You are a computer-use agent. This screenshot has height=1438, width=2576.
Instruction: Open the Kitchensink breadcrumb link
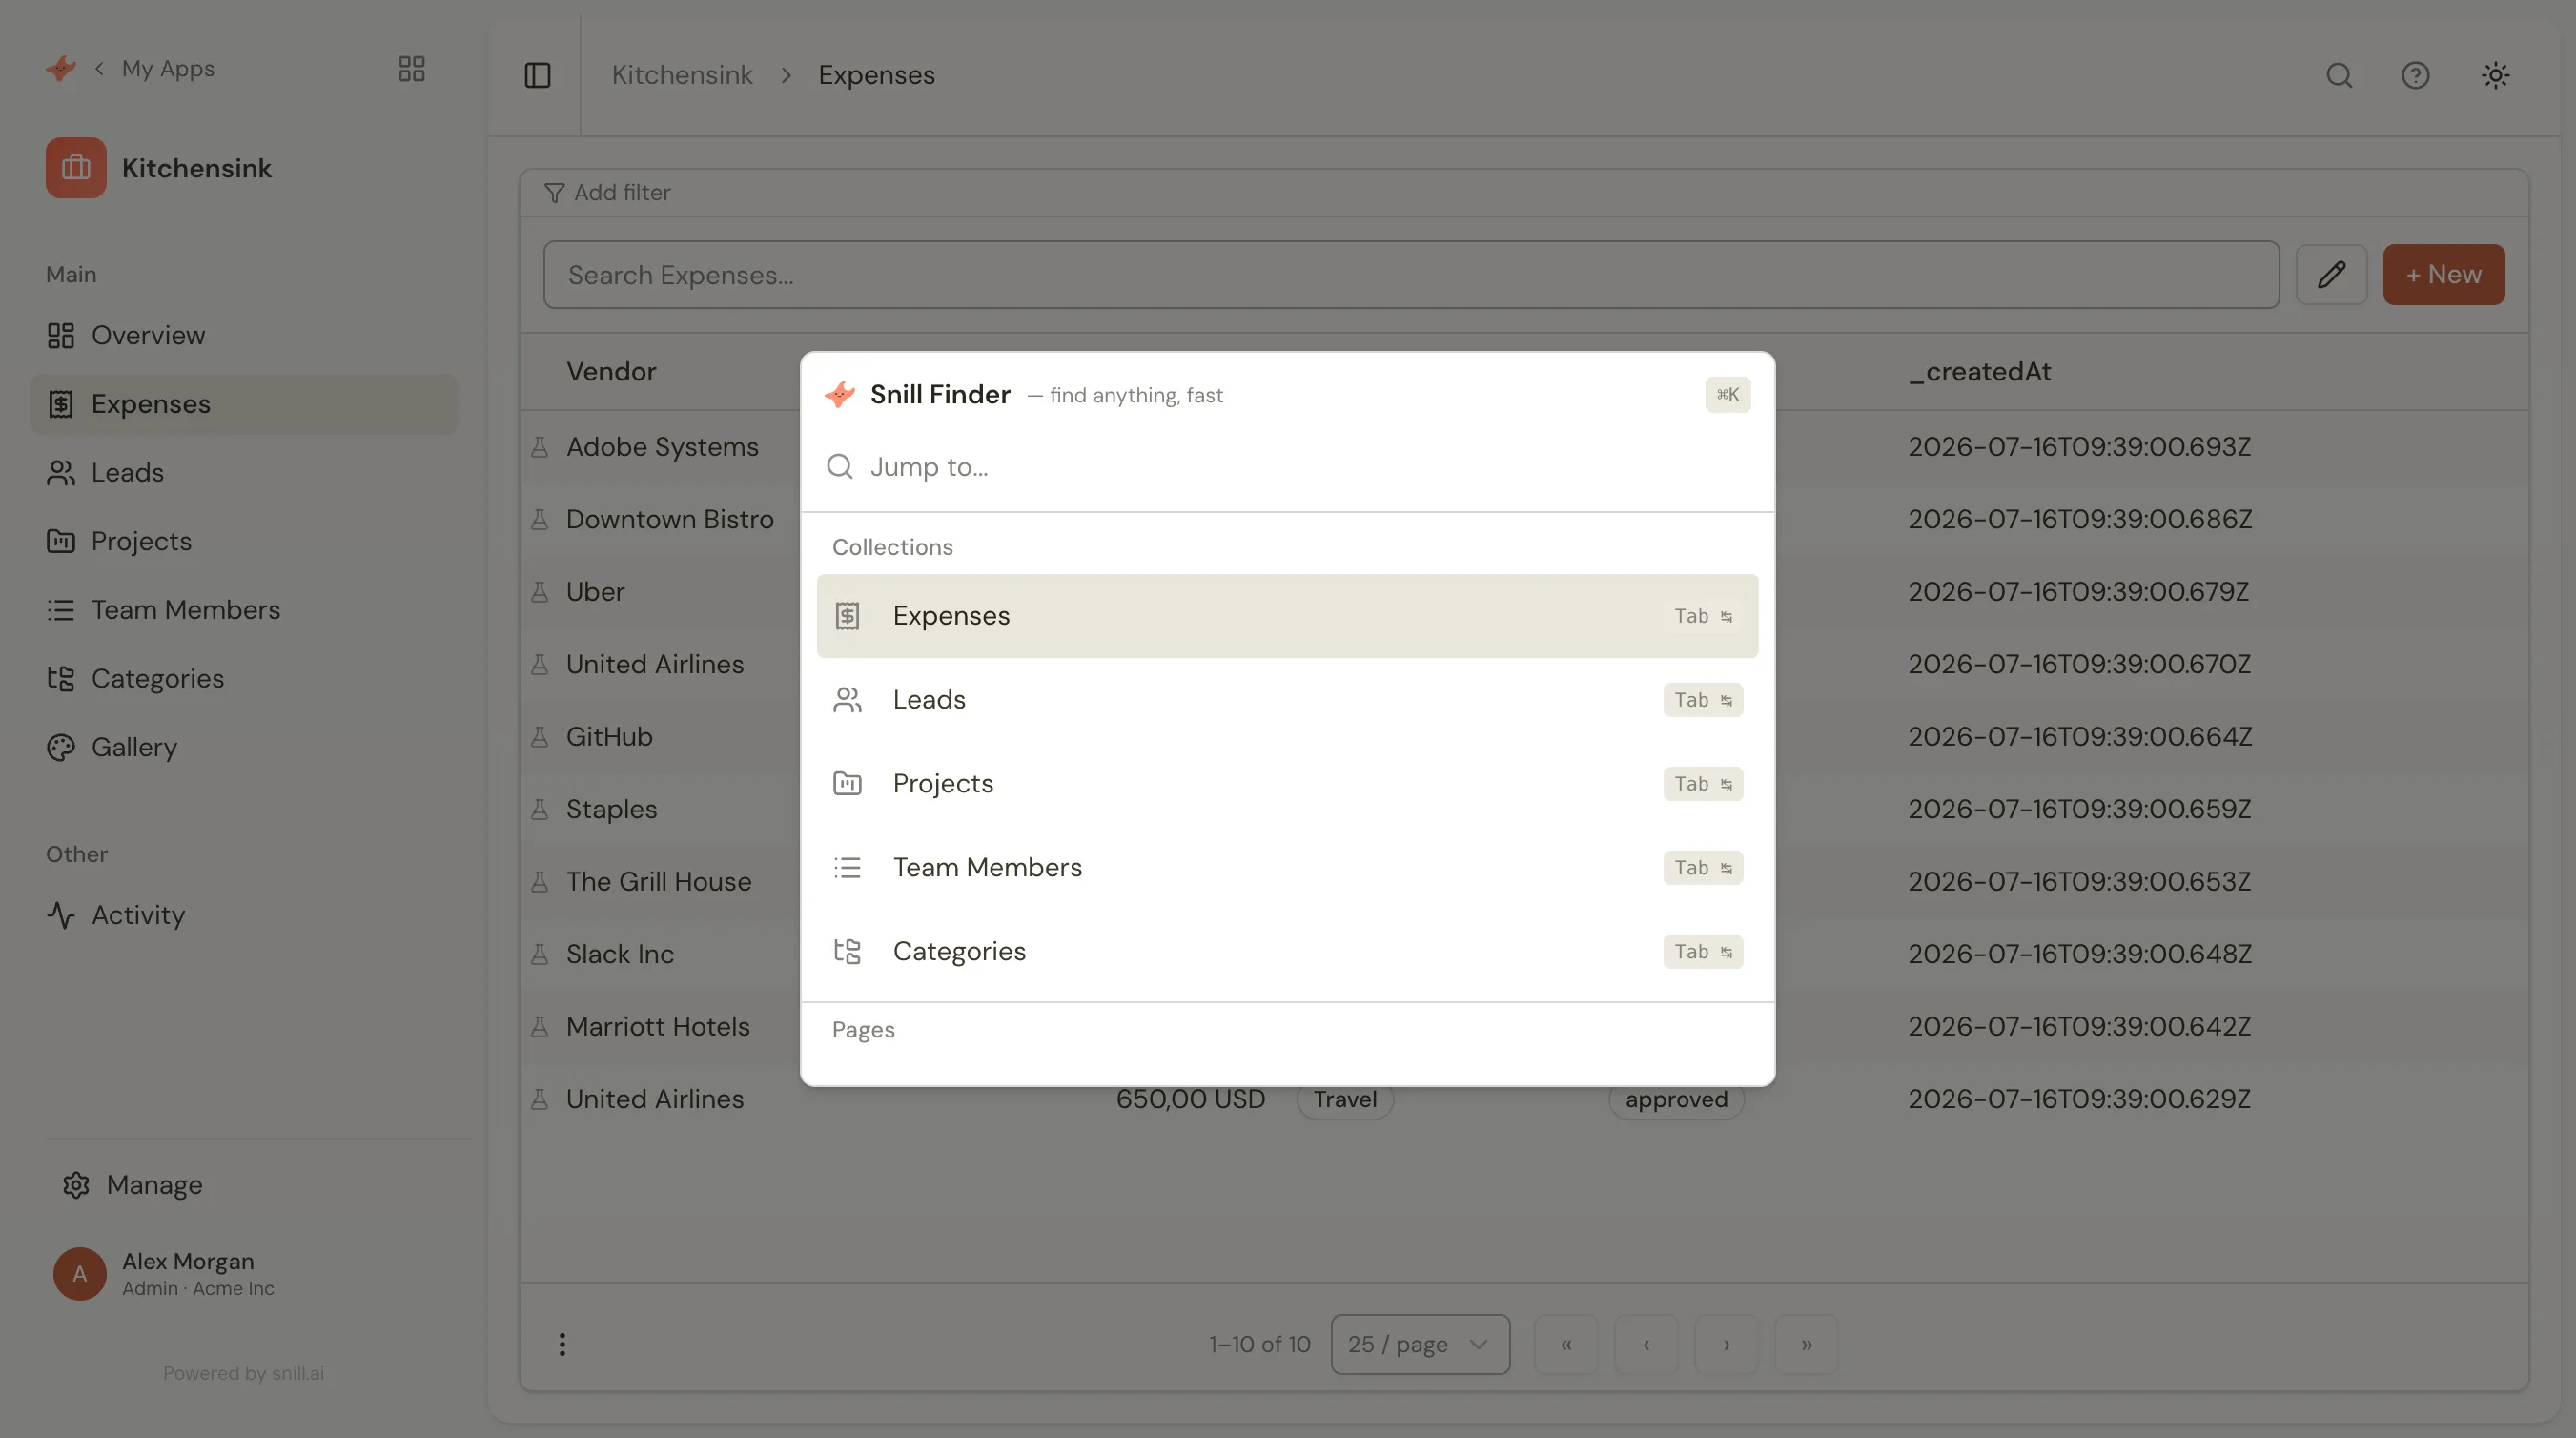pos(682,75)
